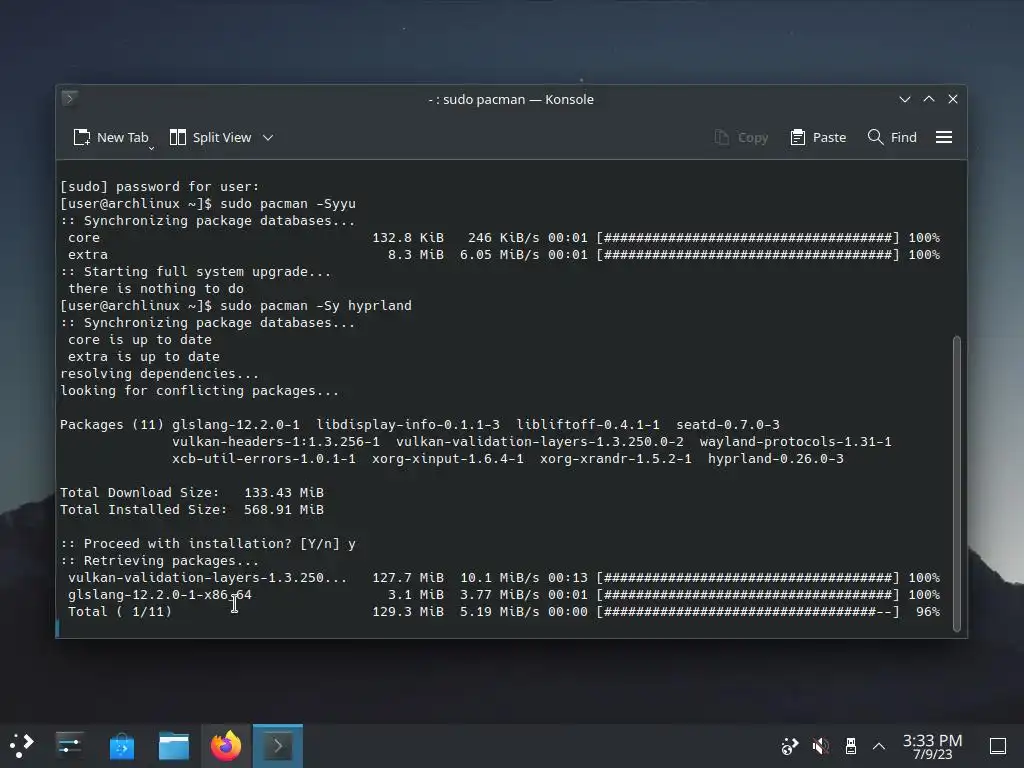The height and width of the screenshot is (768, 1024).
Task: Click 'there is nothing to do' text
Action: 155,289
